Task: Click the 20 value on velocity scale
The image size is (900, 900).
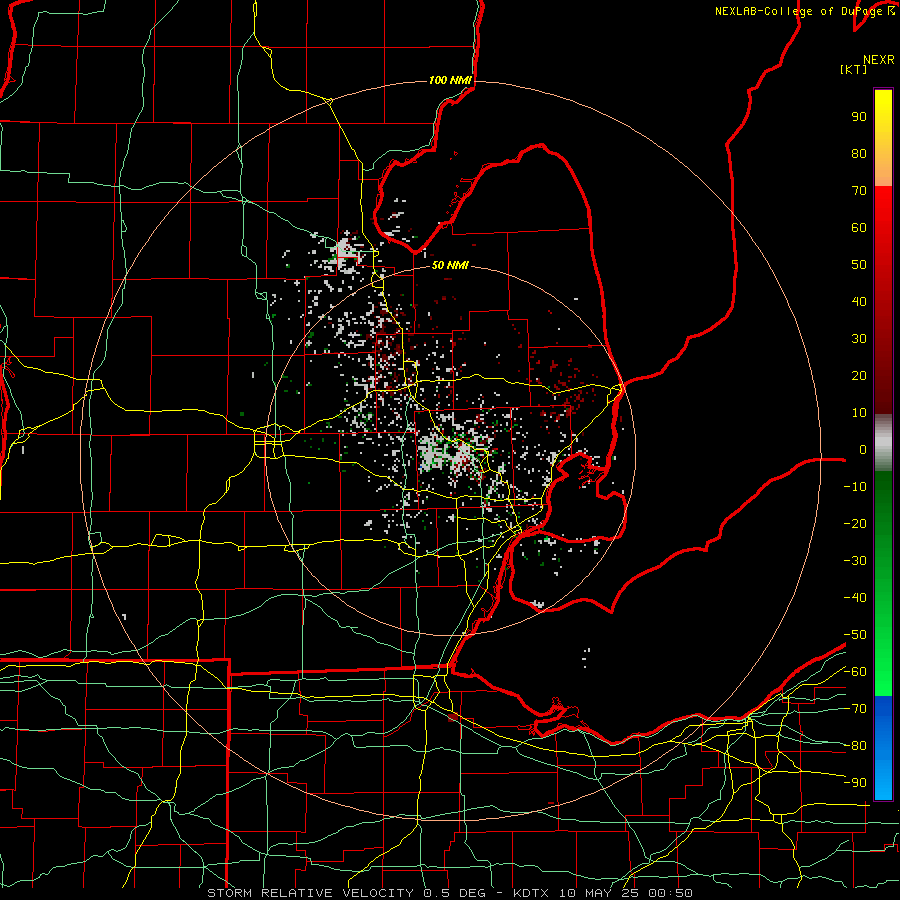Action: [859, 375]
